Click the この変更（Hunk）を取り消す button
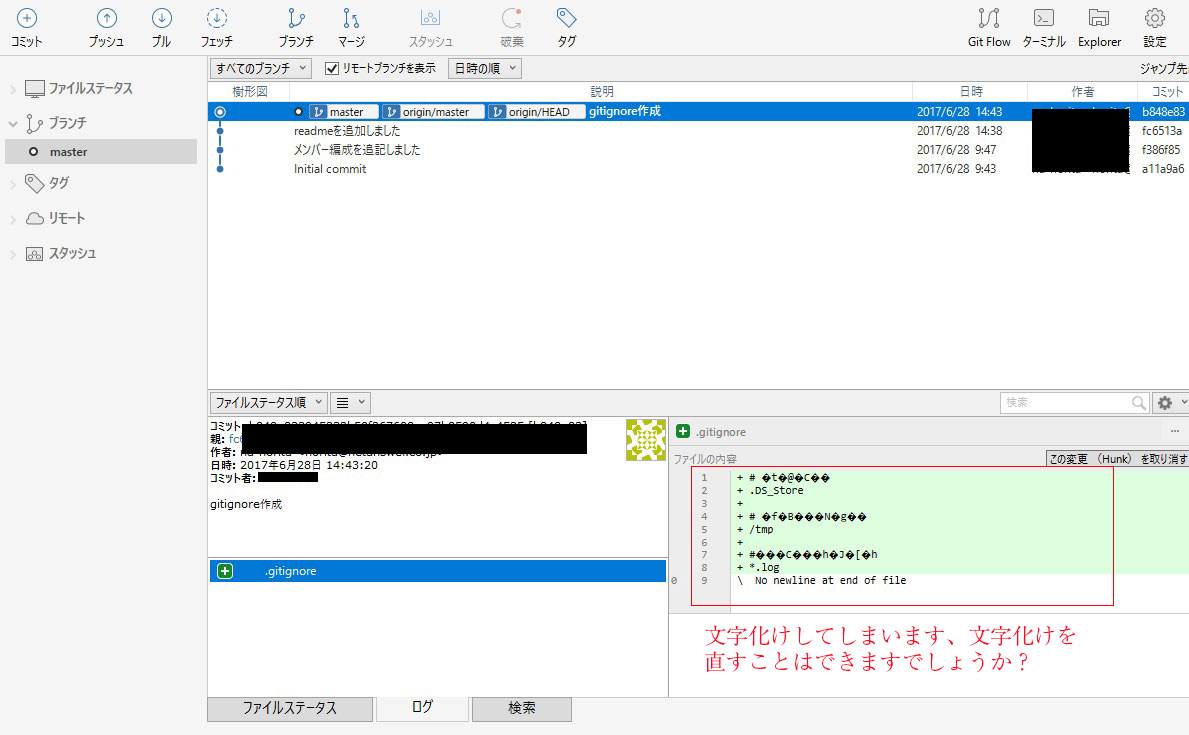The height and width of the screenshot is (735, 1189). click(1122, 458)
